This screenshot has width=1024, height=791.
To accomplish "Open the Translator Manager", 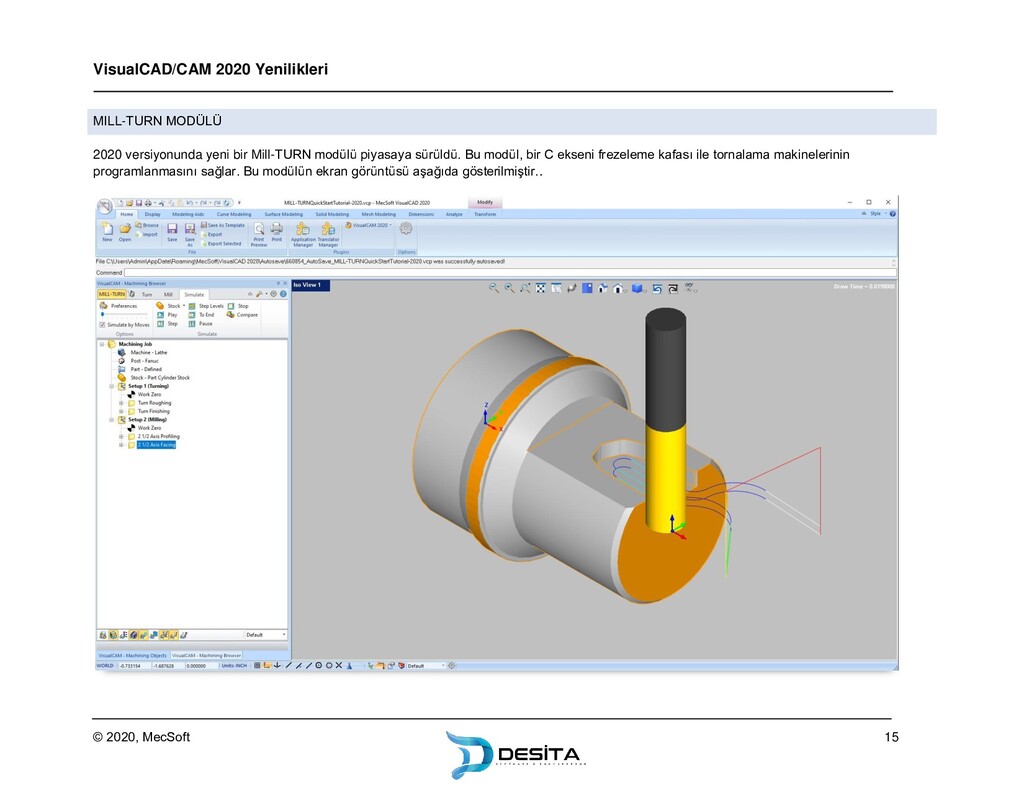I will point(328,234).
